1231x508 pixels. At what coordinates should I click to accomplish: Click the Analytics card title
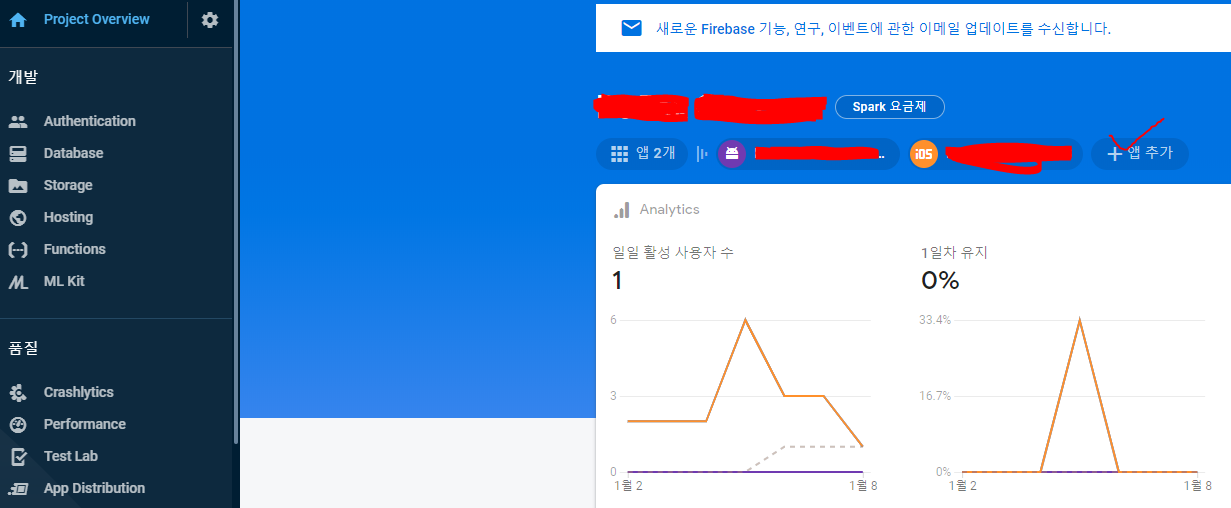point(670,210)
